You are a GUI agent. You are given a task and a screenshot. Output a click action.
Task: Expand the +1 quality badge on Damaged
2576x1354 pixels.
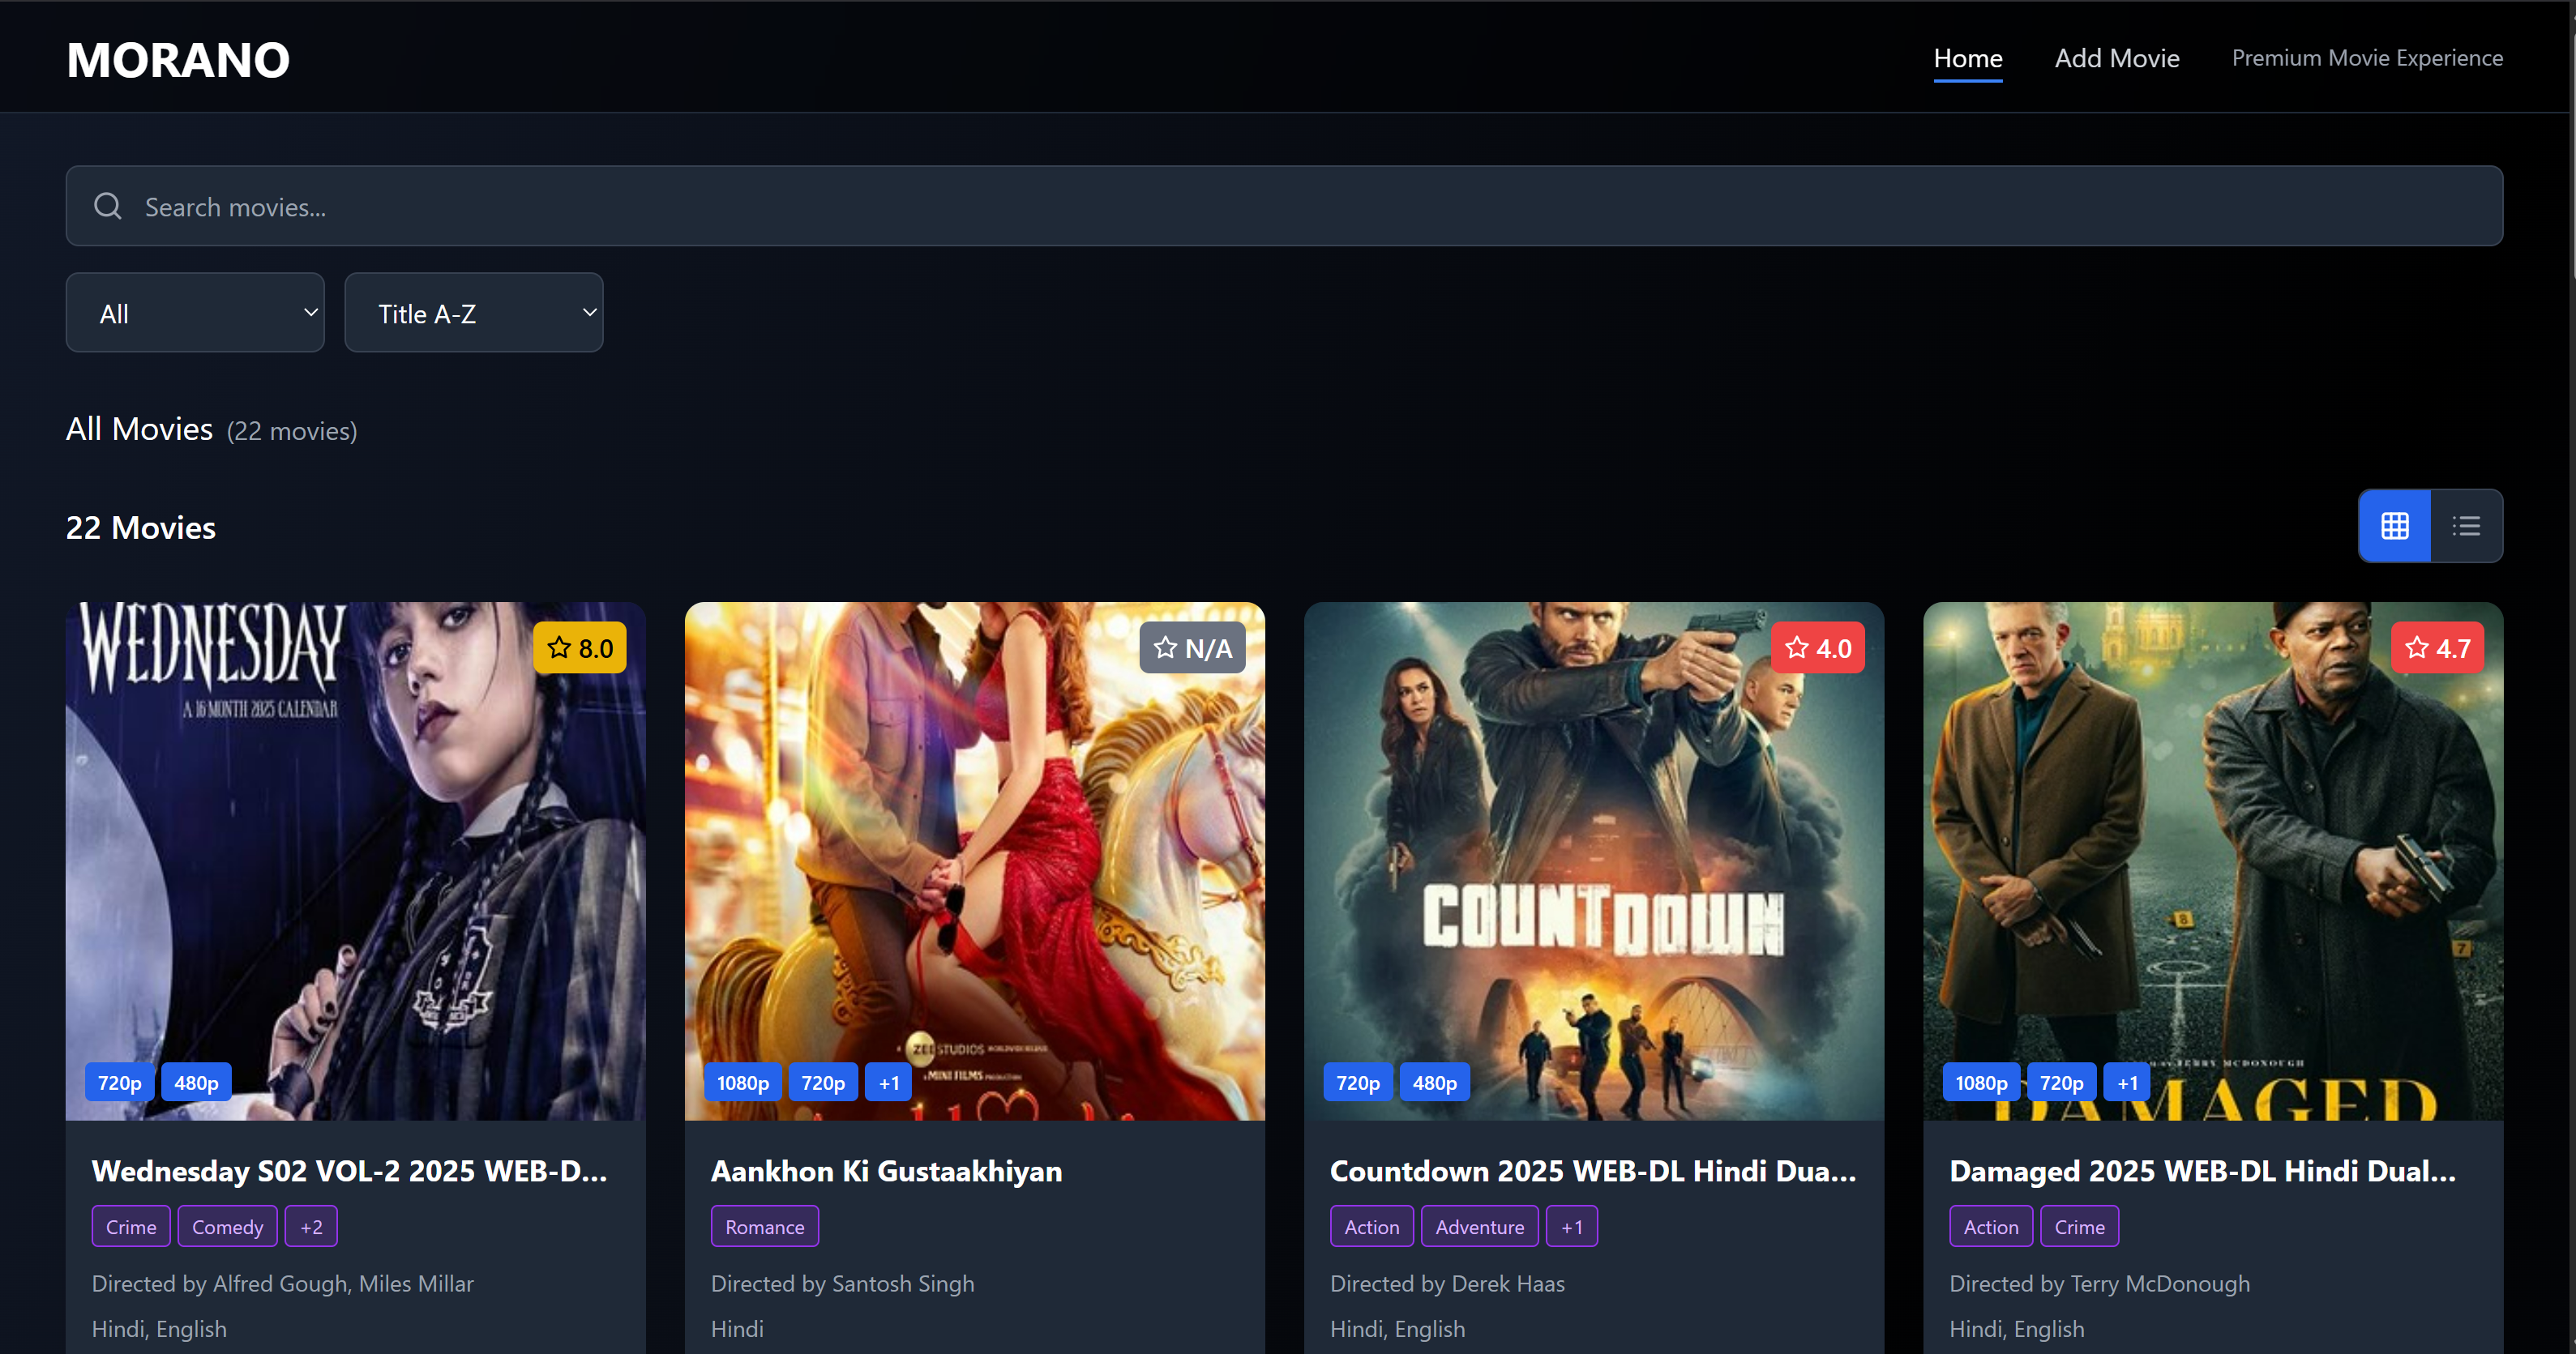[2126, 1081]
